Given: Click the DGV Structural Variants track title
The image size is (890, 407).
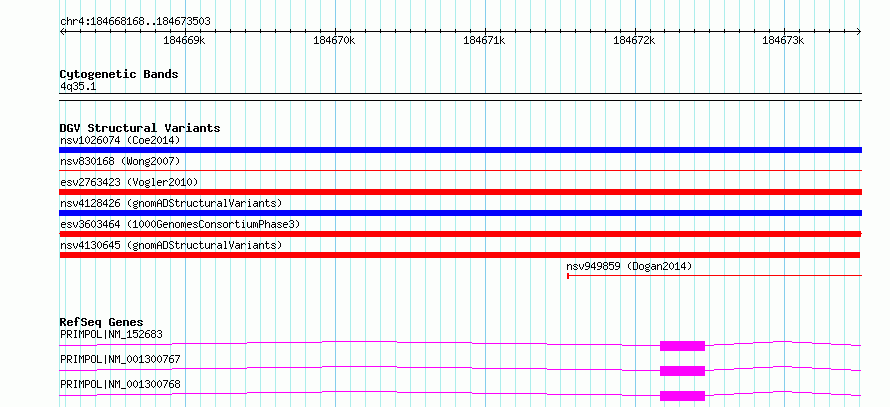Looking at the screenshot, I should tap(140, 128).
